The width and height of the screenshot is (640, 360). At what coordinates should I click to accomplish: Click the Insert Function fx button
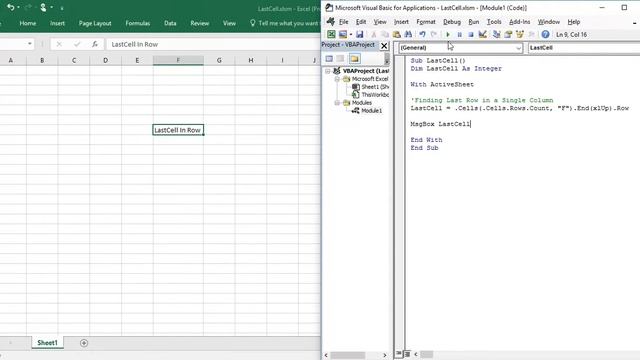click(95, 44)
